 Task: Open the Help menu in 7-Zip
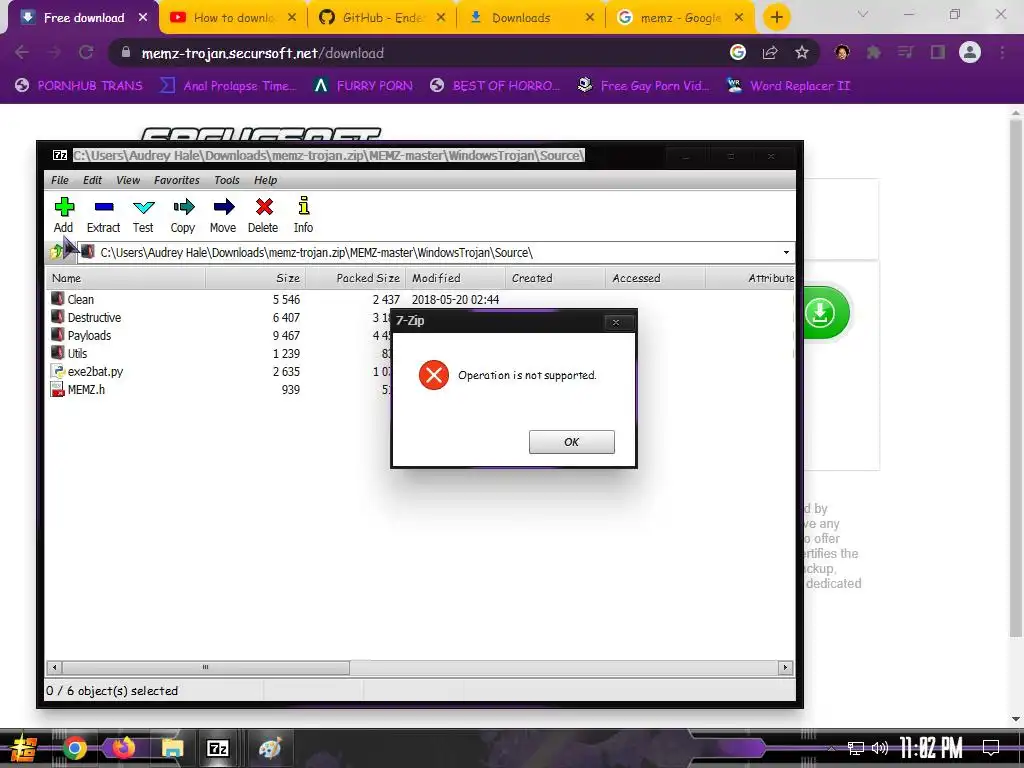[265, 180]
